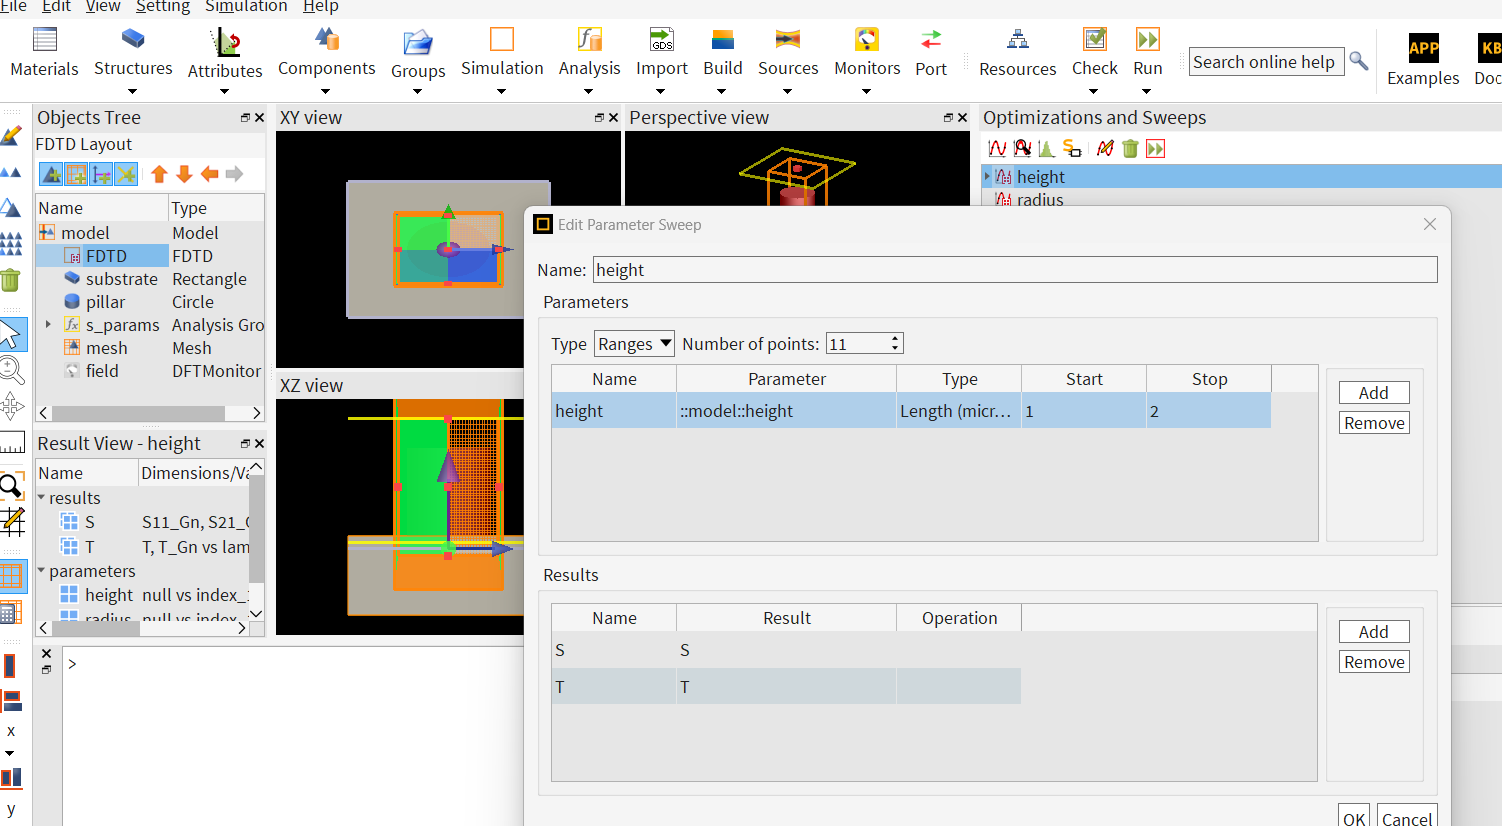Open the Help menu
The image size is (1502, 826).
coord(320,7)
